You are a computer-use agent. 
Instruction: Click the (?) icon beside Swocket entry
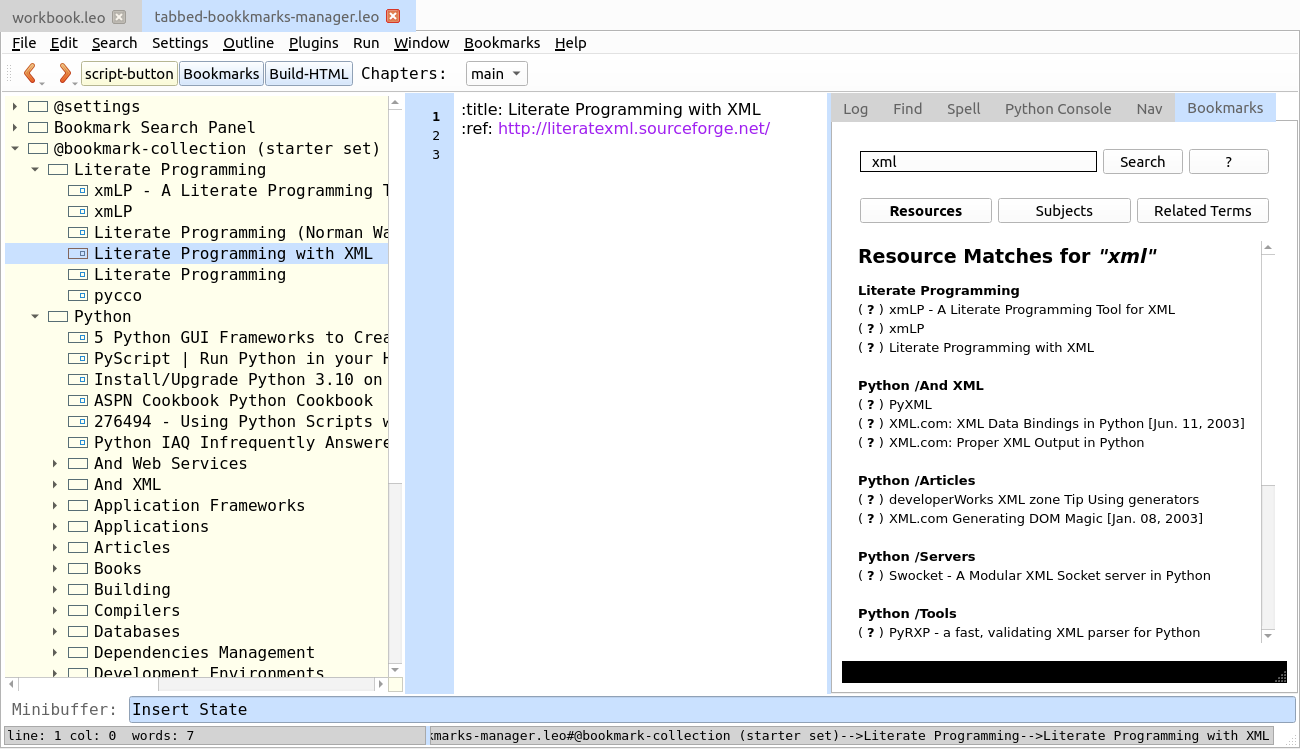pos(869,575)
